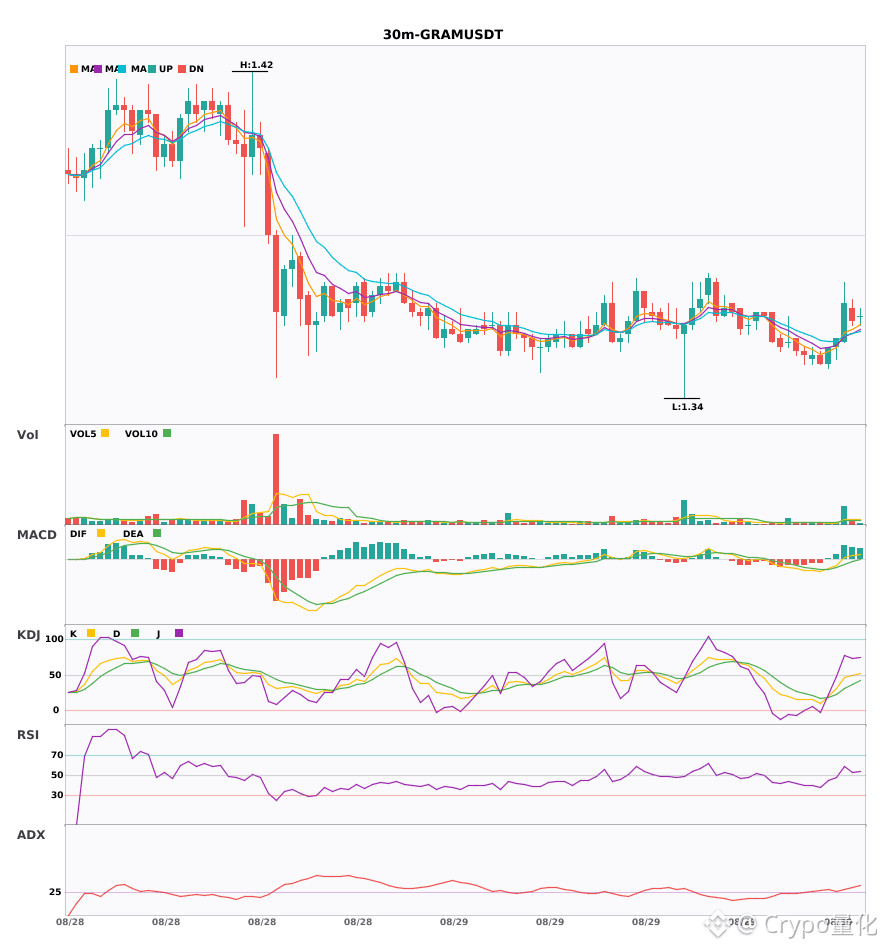Select the green D line swatch
Screen dimensions: 885x950
(x=135, y=633)
